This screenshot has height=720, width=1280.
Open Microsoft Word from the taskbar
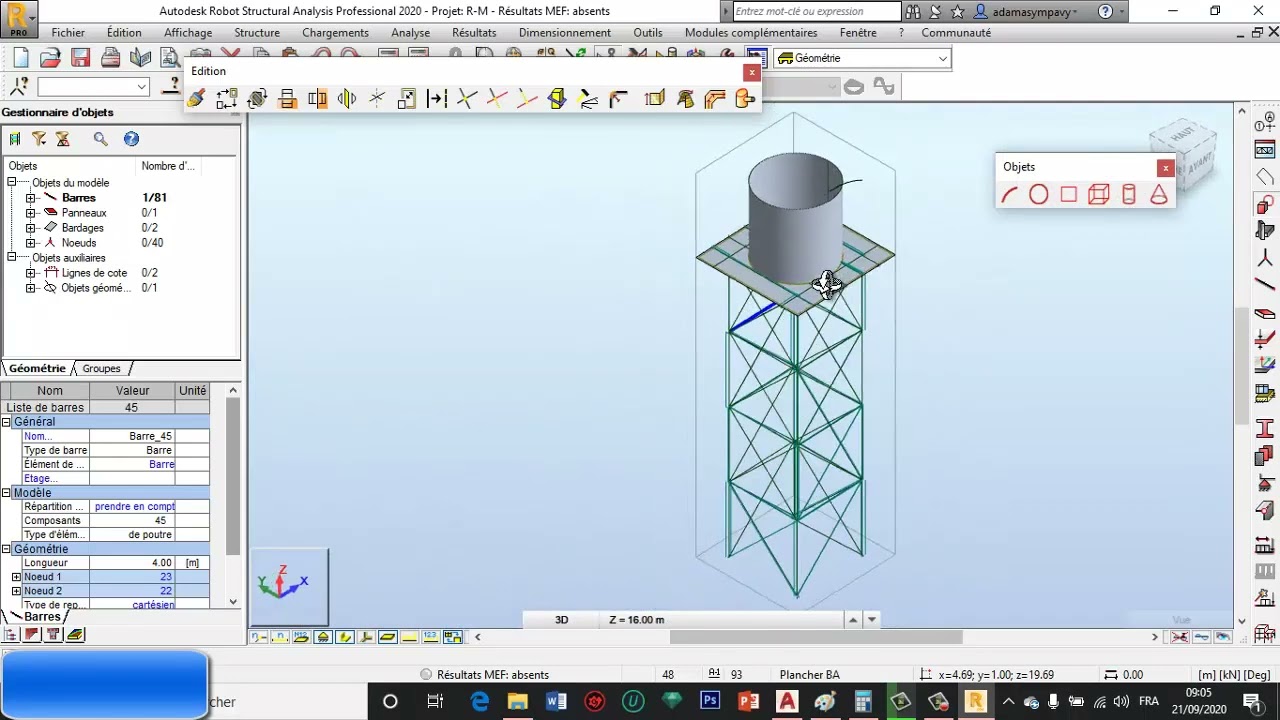pyautogui.click(x=556, y=701)
